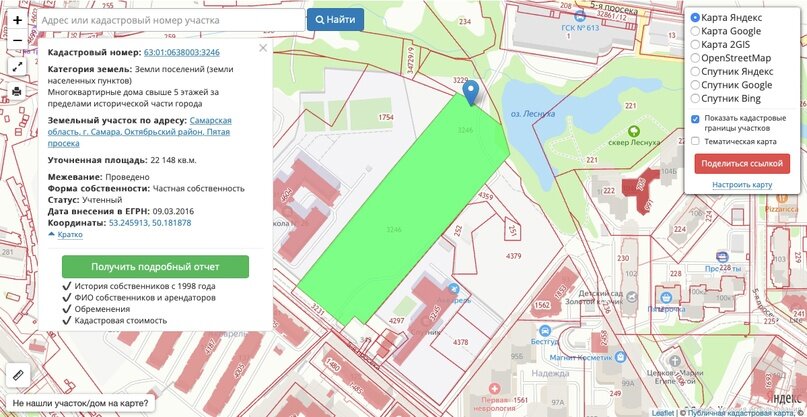Image resolution: width=807 pixels, height=417 pixels.
Task: Select Карта Яндекс map layer
Action: point(695,18)
